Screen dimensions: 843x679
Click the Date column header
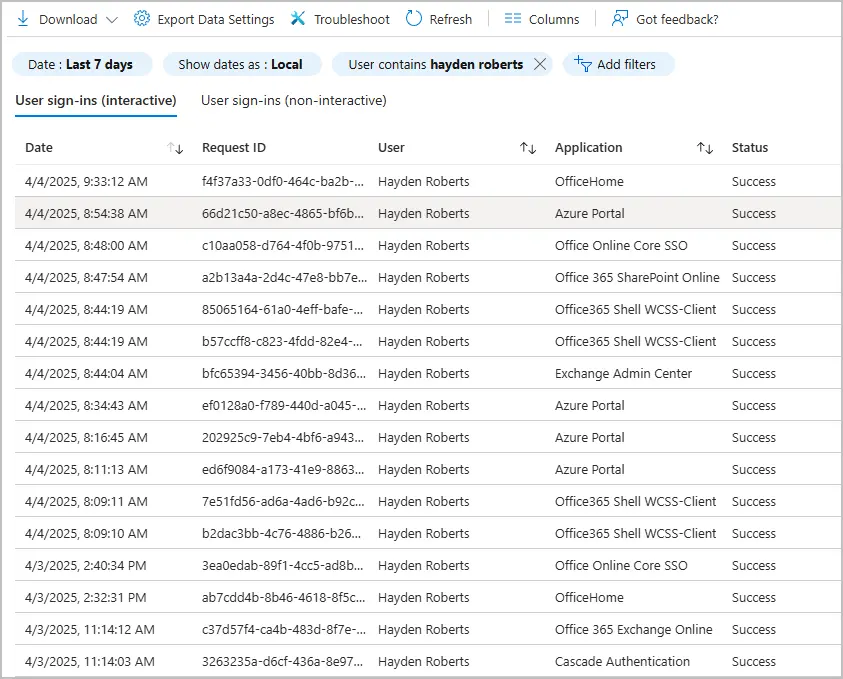[39, 148]
